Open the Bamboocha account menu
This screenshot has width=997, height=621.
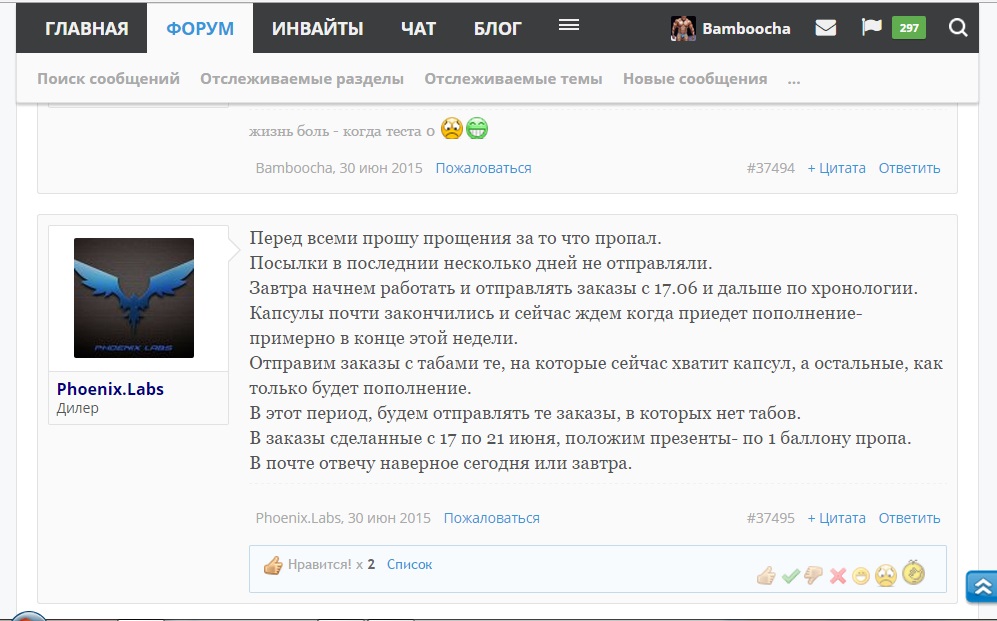click(731, 28)
